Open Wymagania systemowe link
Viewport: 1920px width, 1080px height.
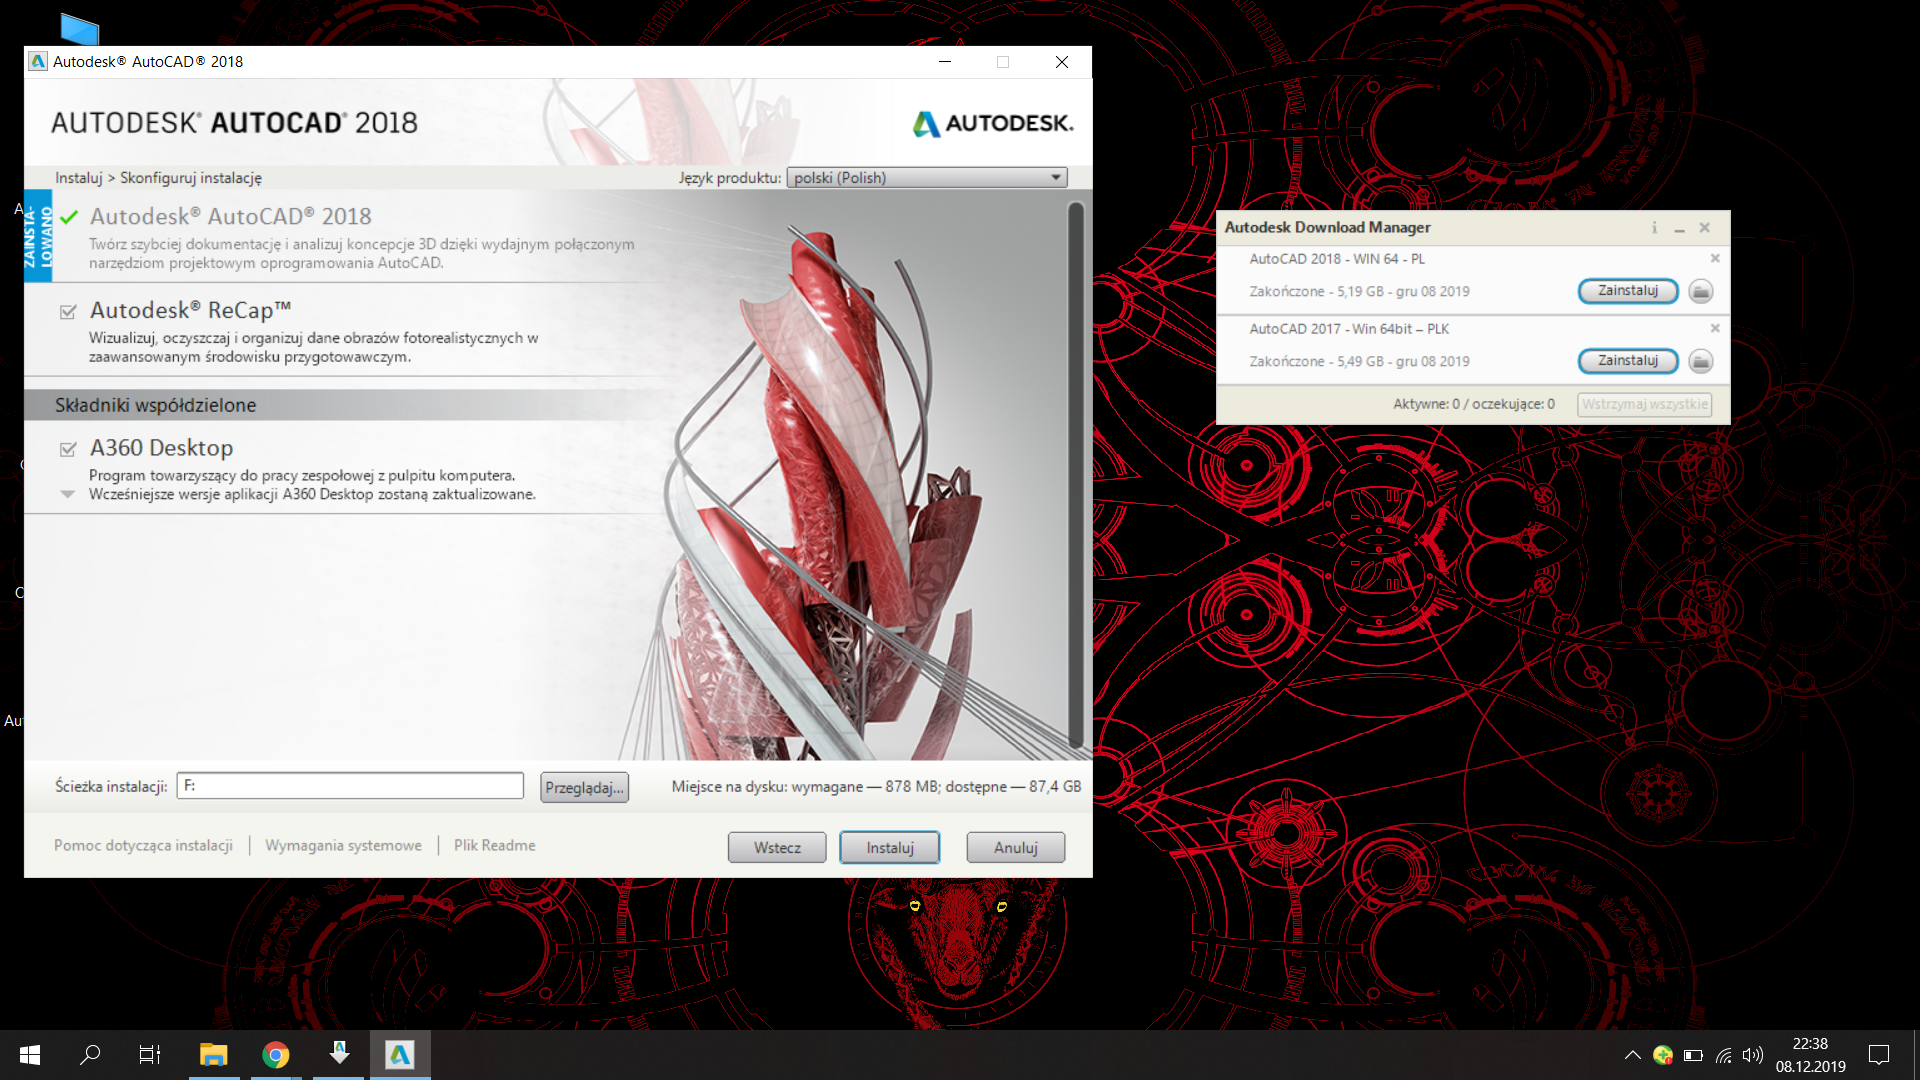(343, 846)
